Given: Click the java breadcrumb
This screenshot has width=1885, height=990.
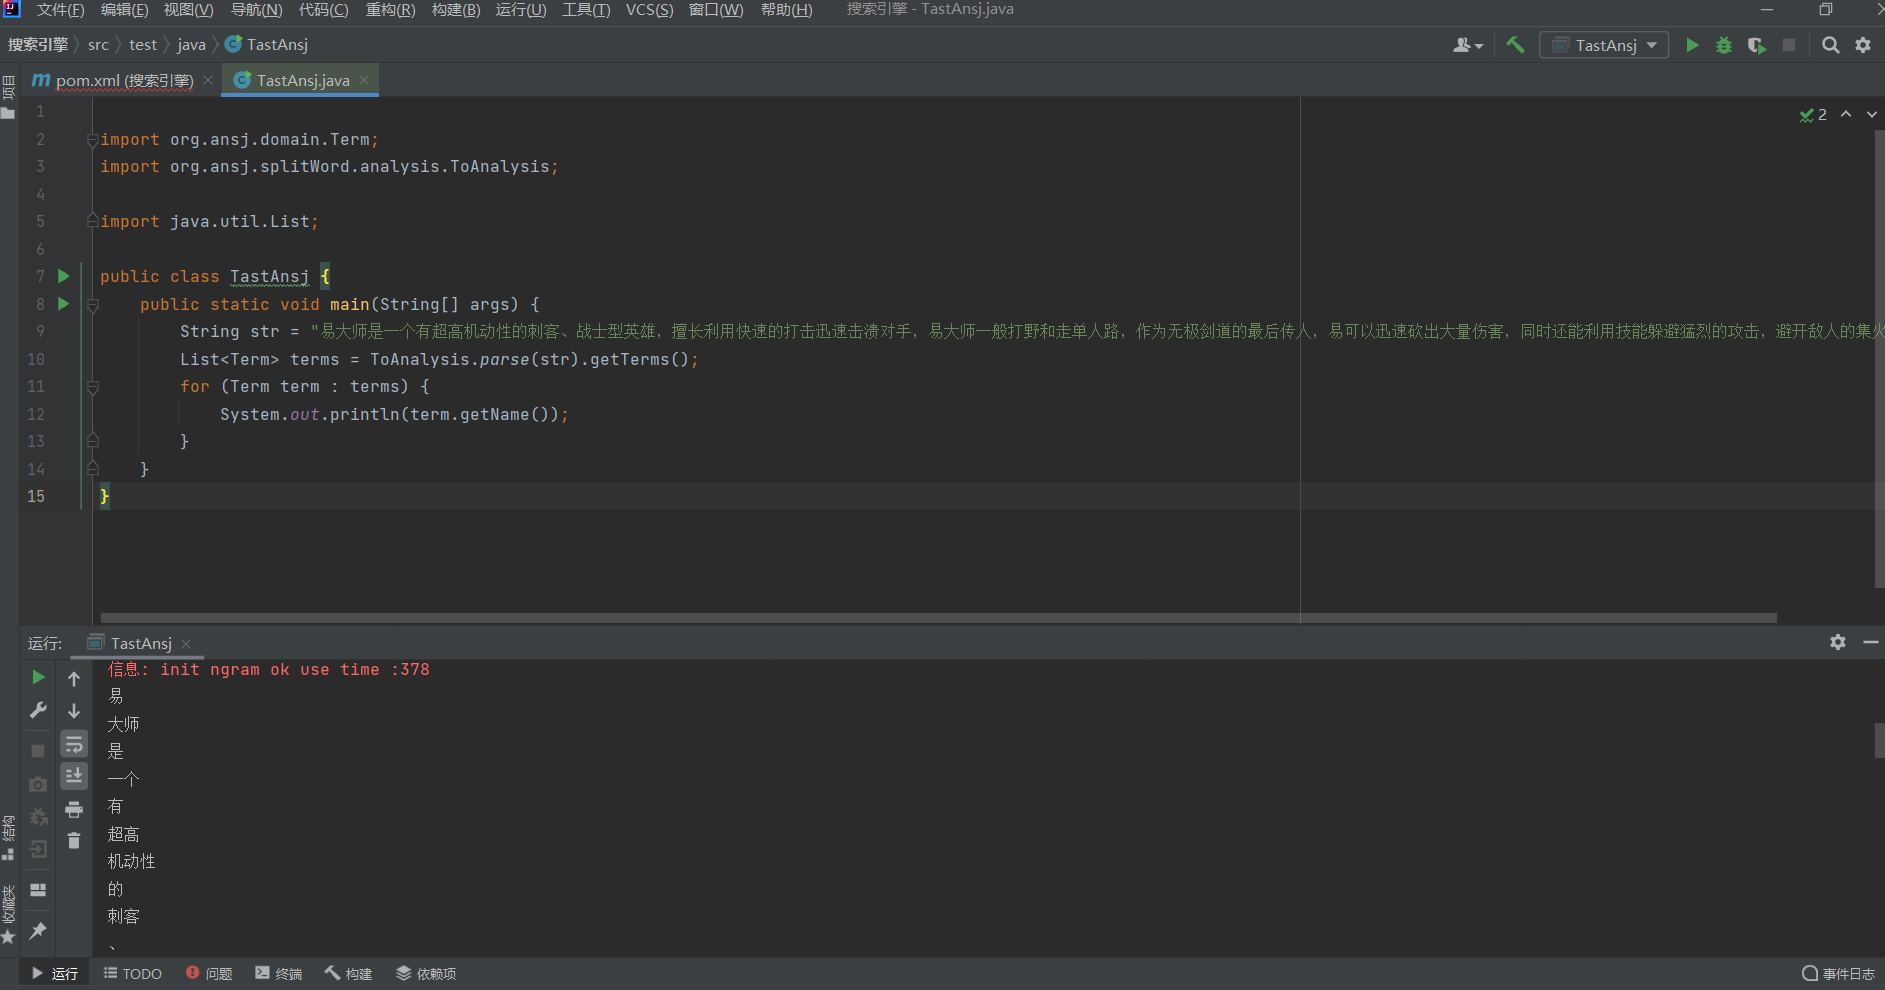Looking at the screenshot, I should [x=191, y=45].
